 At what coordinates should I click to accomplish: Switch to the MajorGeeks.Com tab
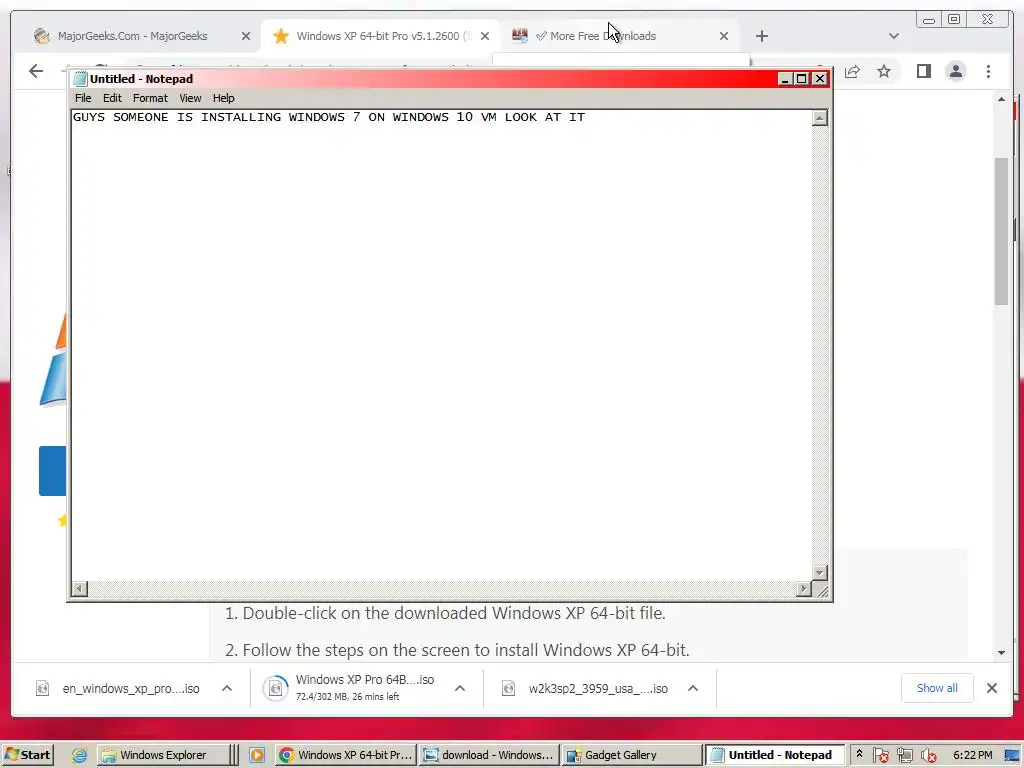[133, 36]
